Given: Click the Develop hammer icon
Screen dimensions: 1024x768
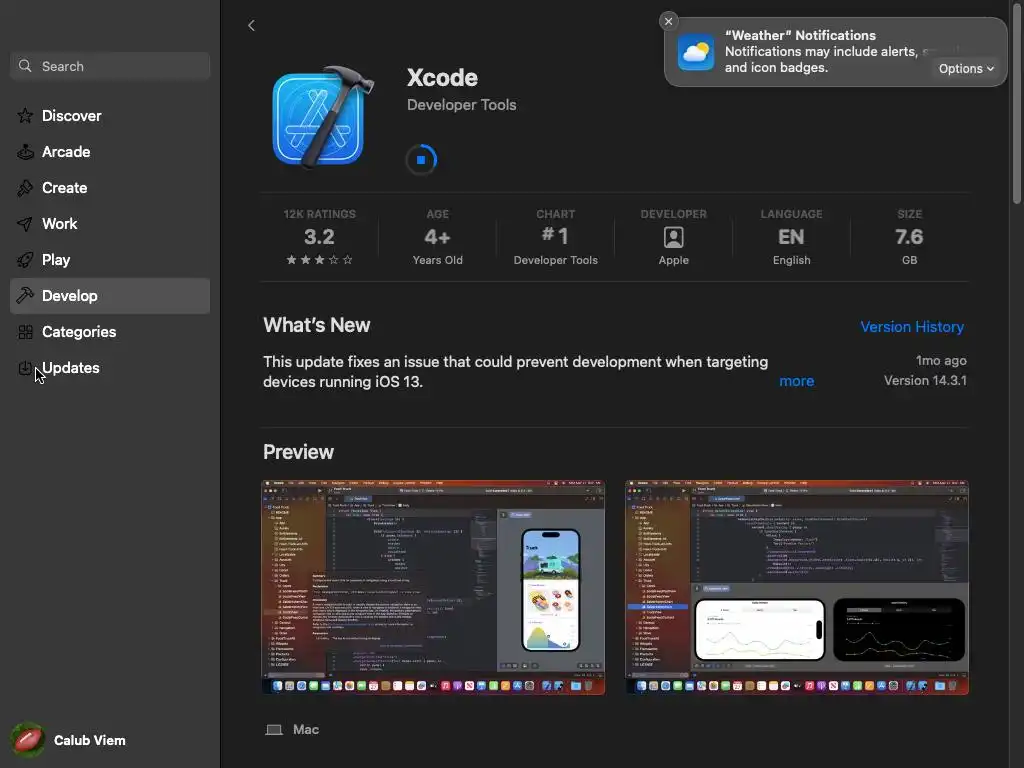Looking at the screenshot, I should click(25, 296).
